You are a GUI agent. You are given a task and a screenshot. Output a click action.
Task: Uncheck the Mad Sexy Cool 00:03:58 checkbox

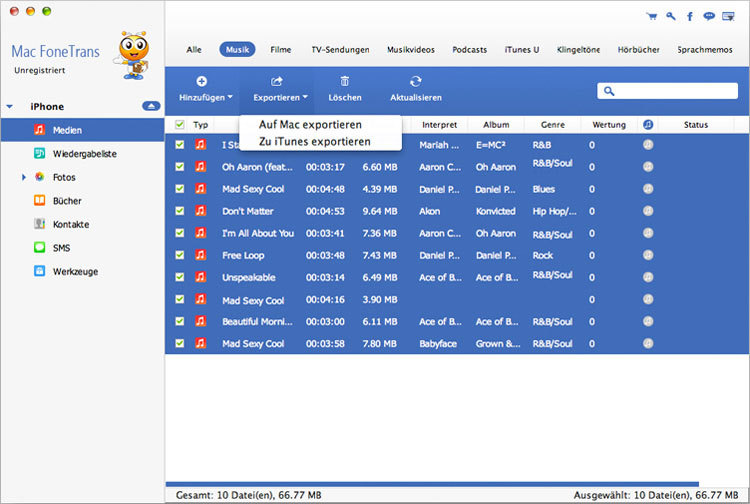coord(179,343)
